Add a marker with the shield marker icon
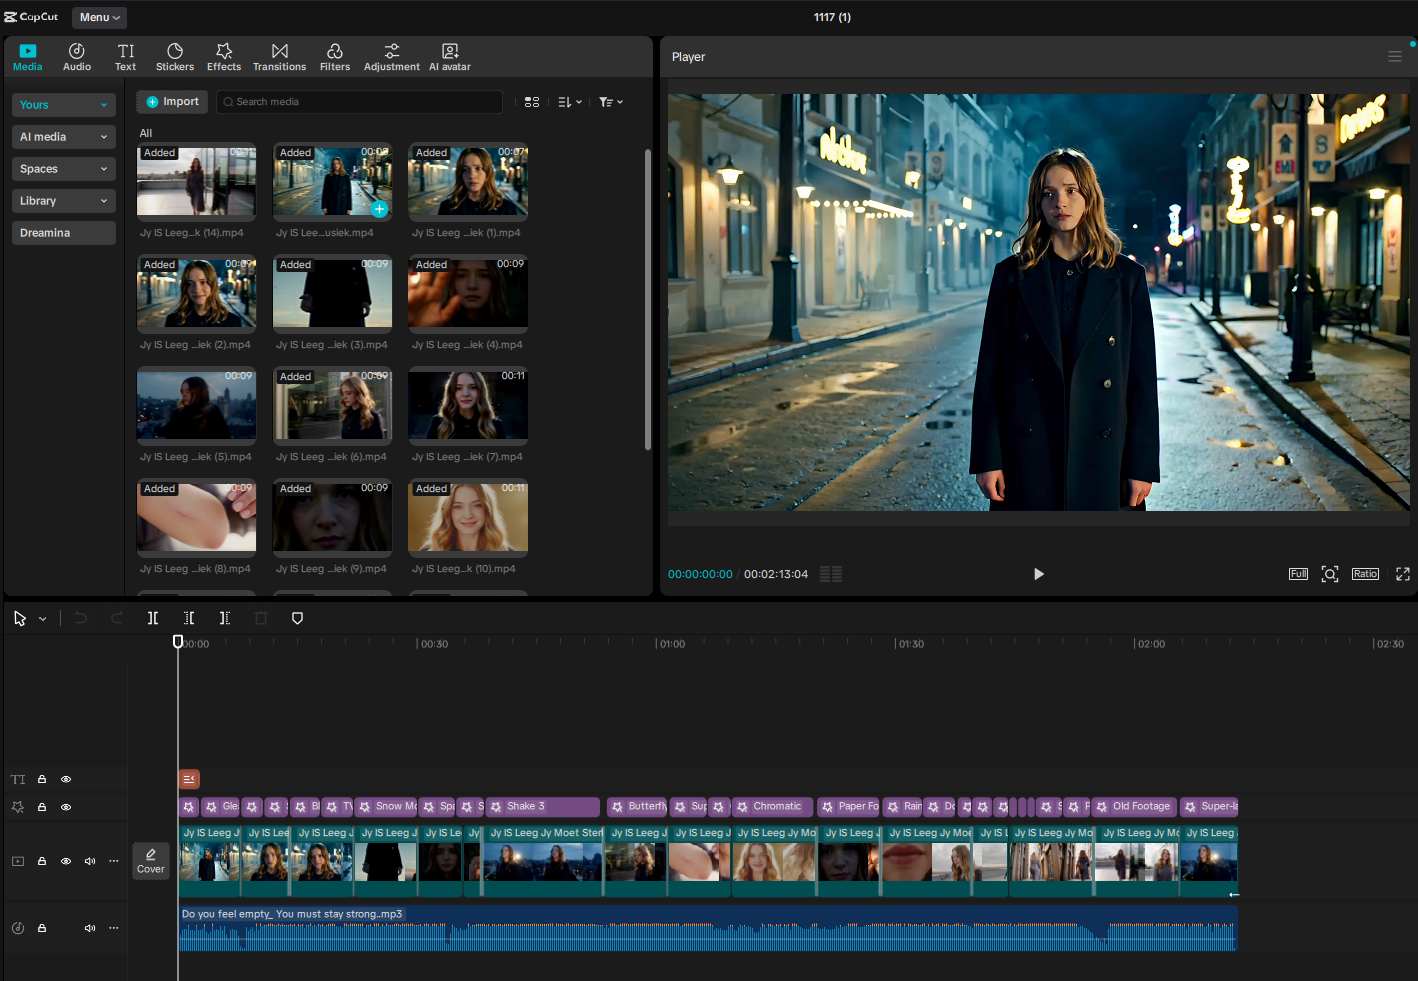This screenshot has width=1418, height=981. [x=297, y=618]
